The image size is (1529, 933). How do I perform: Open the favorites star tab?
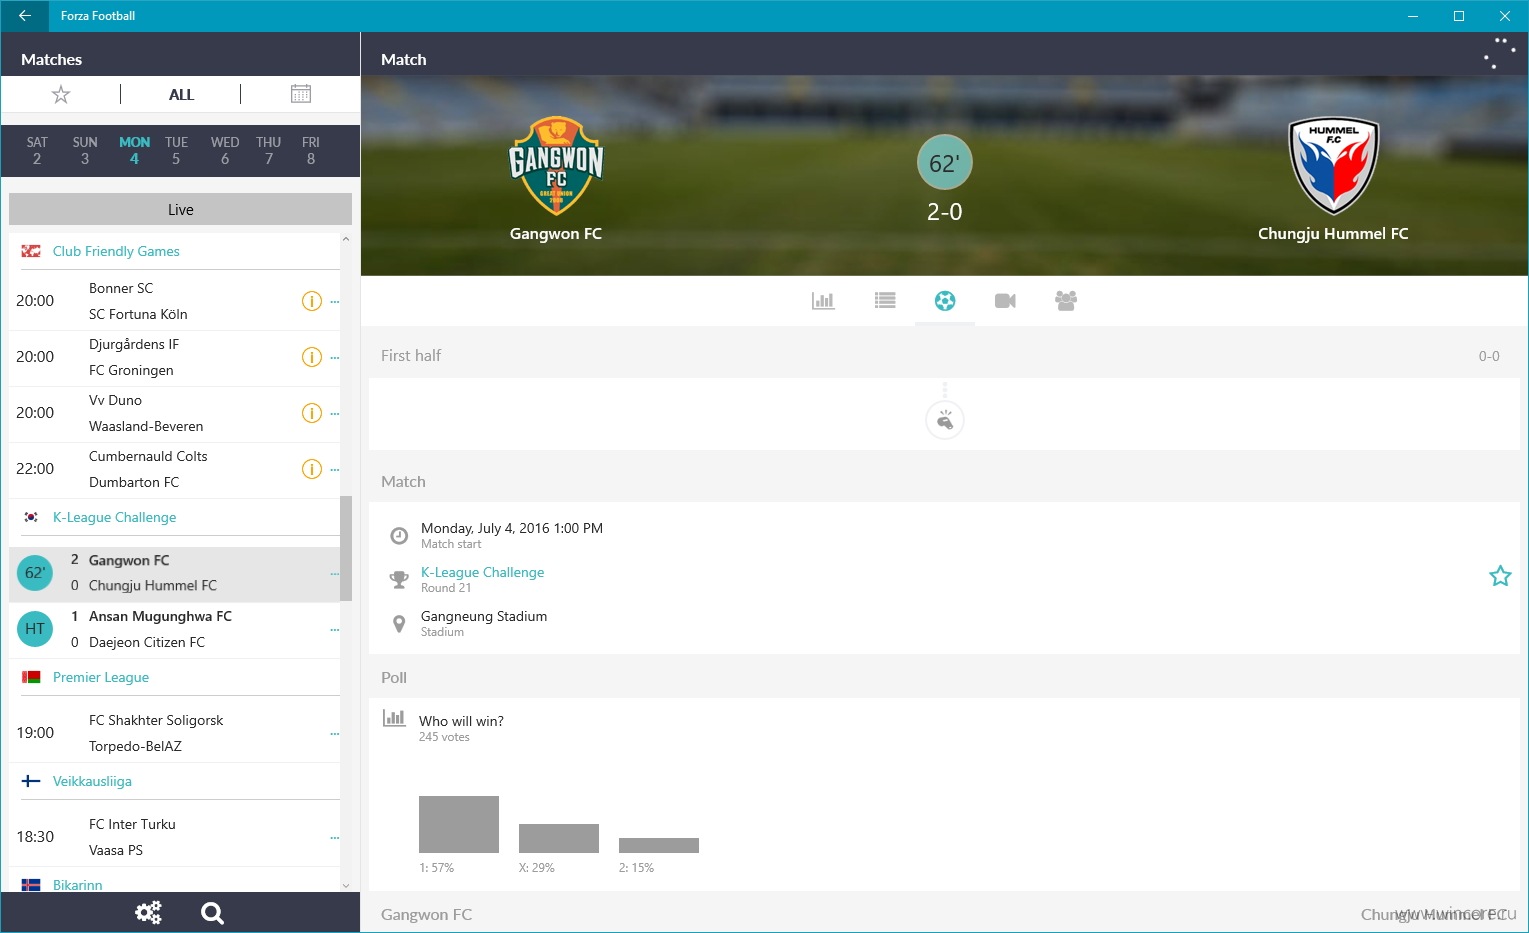coord(61,95)
